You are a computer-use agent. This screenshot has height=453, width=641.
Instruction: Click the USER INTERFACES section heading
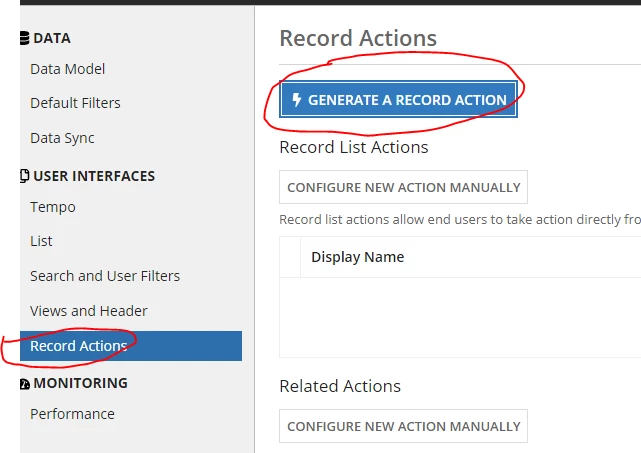[94, 176]
